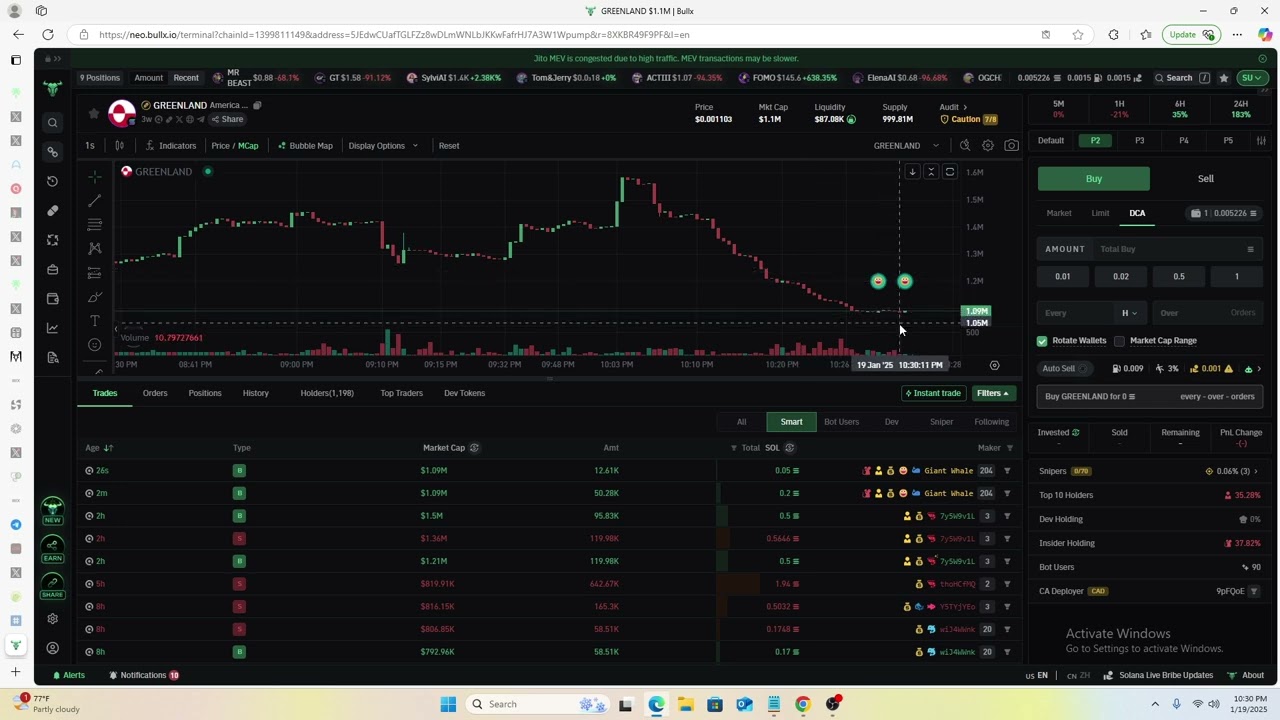The height and width of the screenshot is (720, 1280).
Task: Open GREENLAND chart symbol dropdown
Action: coord(907,146)
